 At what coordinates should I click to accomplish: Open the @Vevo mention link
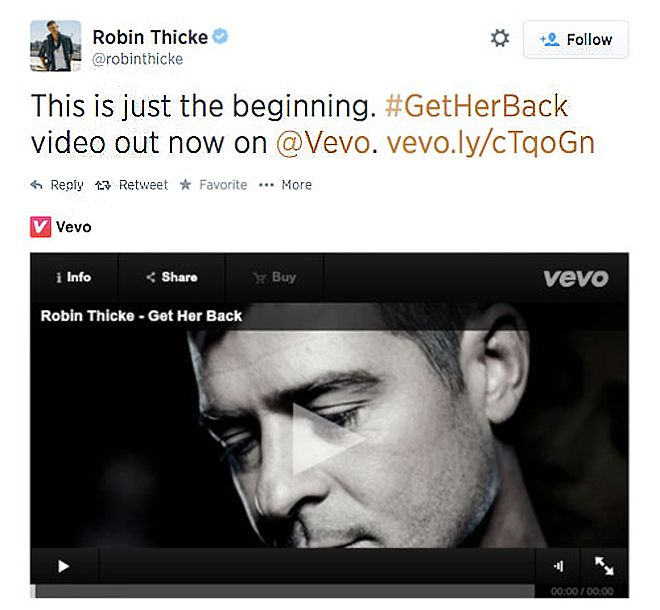click(x=323, y=143)
